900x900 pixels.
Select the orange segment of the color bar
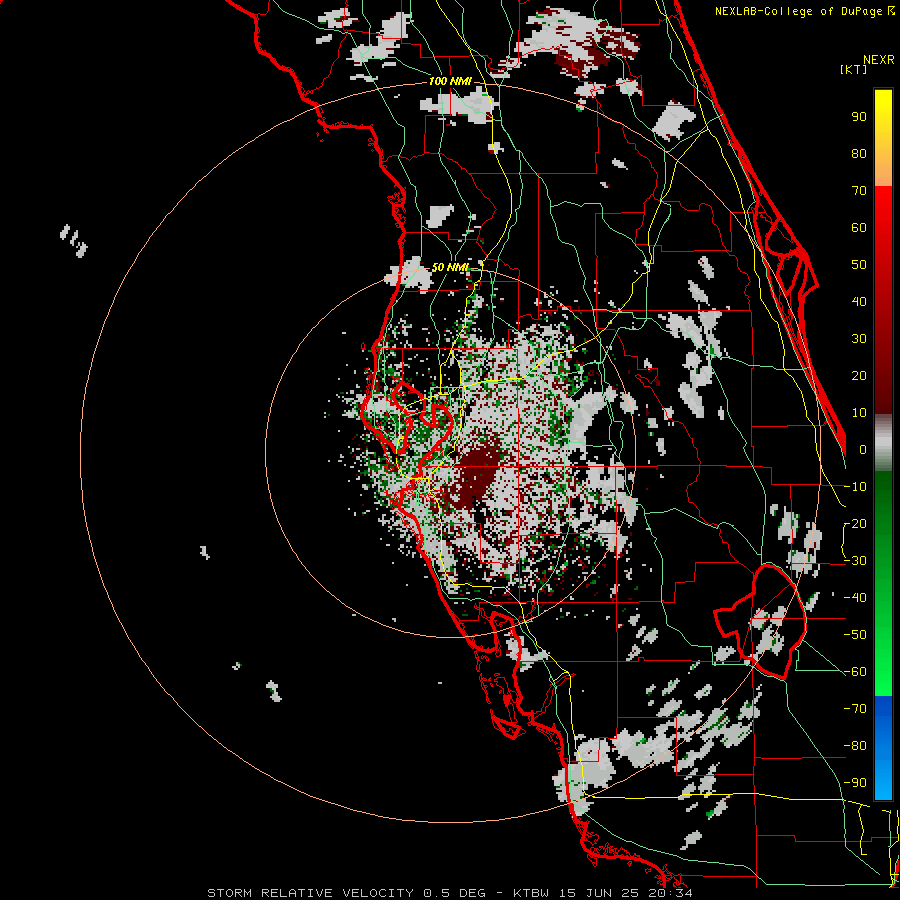(883, 168)
